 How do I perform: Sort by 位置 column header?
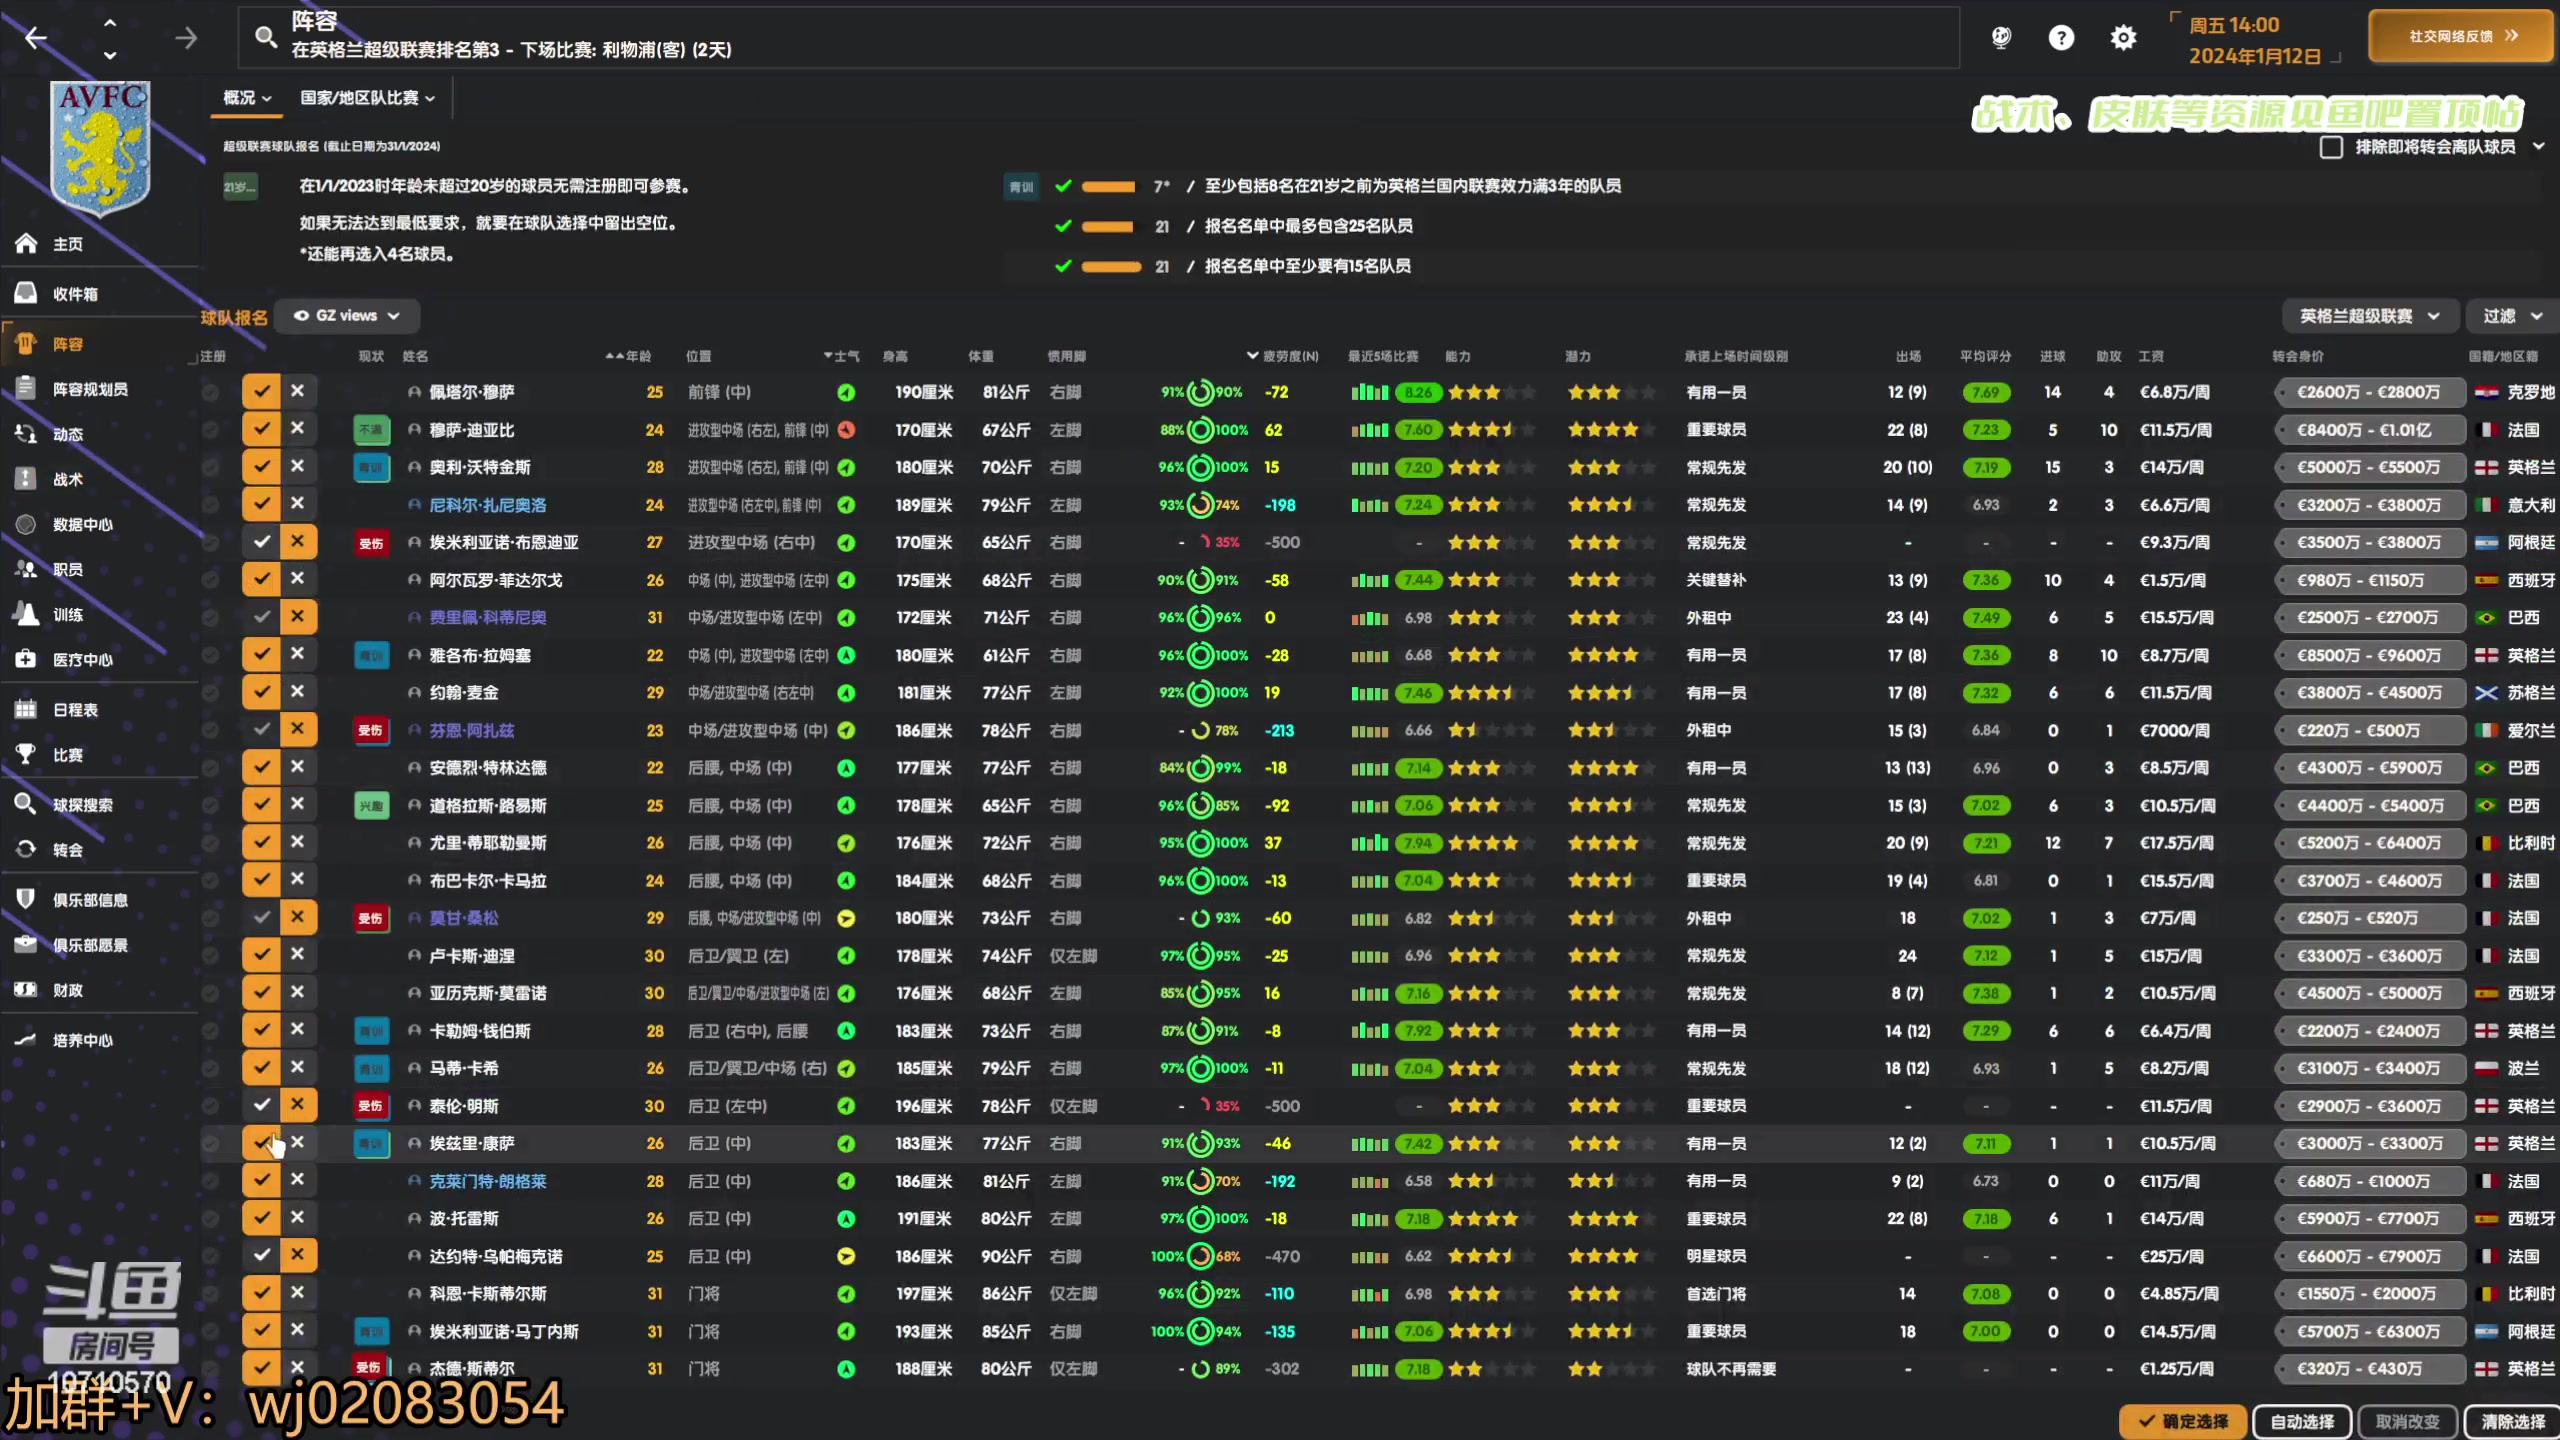698,357
